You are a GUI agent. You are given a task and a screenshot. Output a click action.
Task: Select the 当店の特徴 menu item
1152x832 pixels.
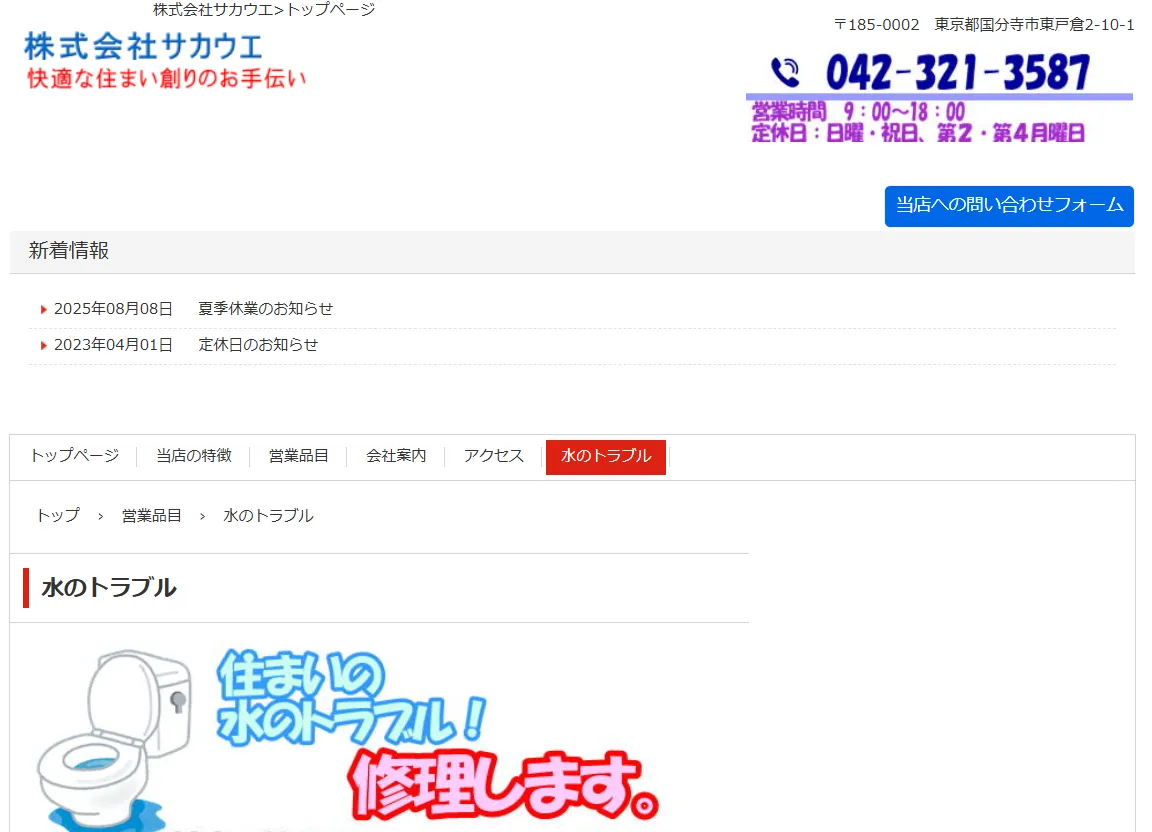click(193, 456)
